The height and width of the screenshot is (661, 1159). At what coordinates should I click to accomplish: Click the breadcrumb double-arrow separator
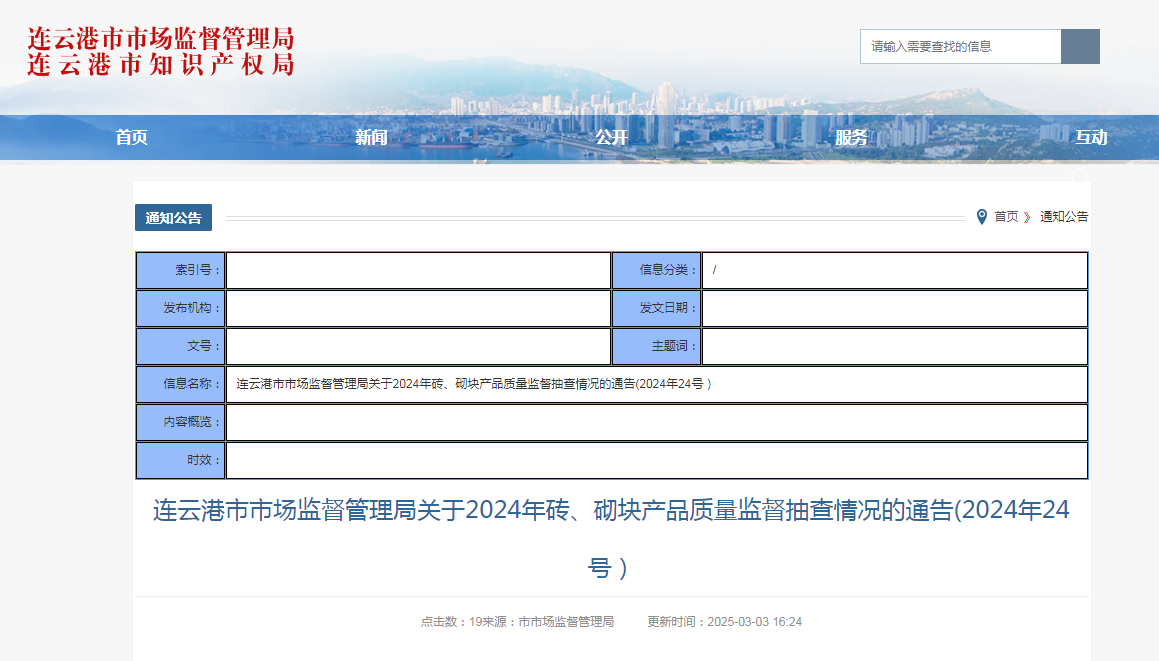coord(1027,217)
